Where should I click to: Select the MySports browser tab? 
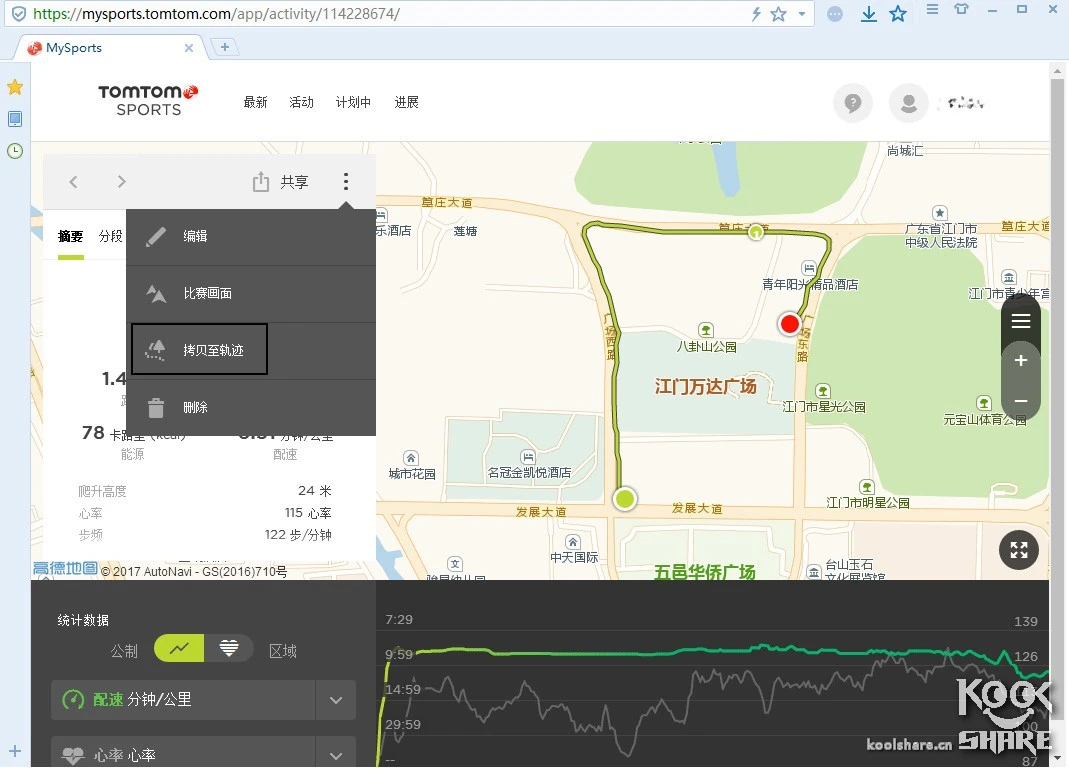111,48
